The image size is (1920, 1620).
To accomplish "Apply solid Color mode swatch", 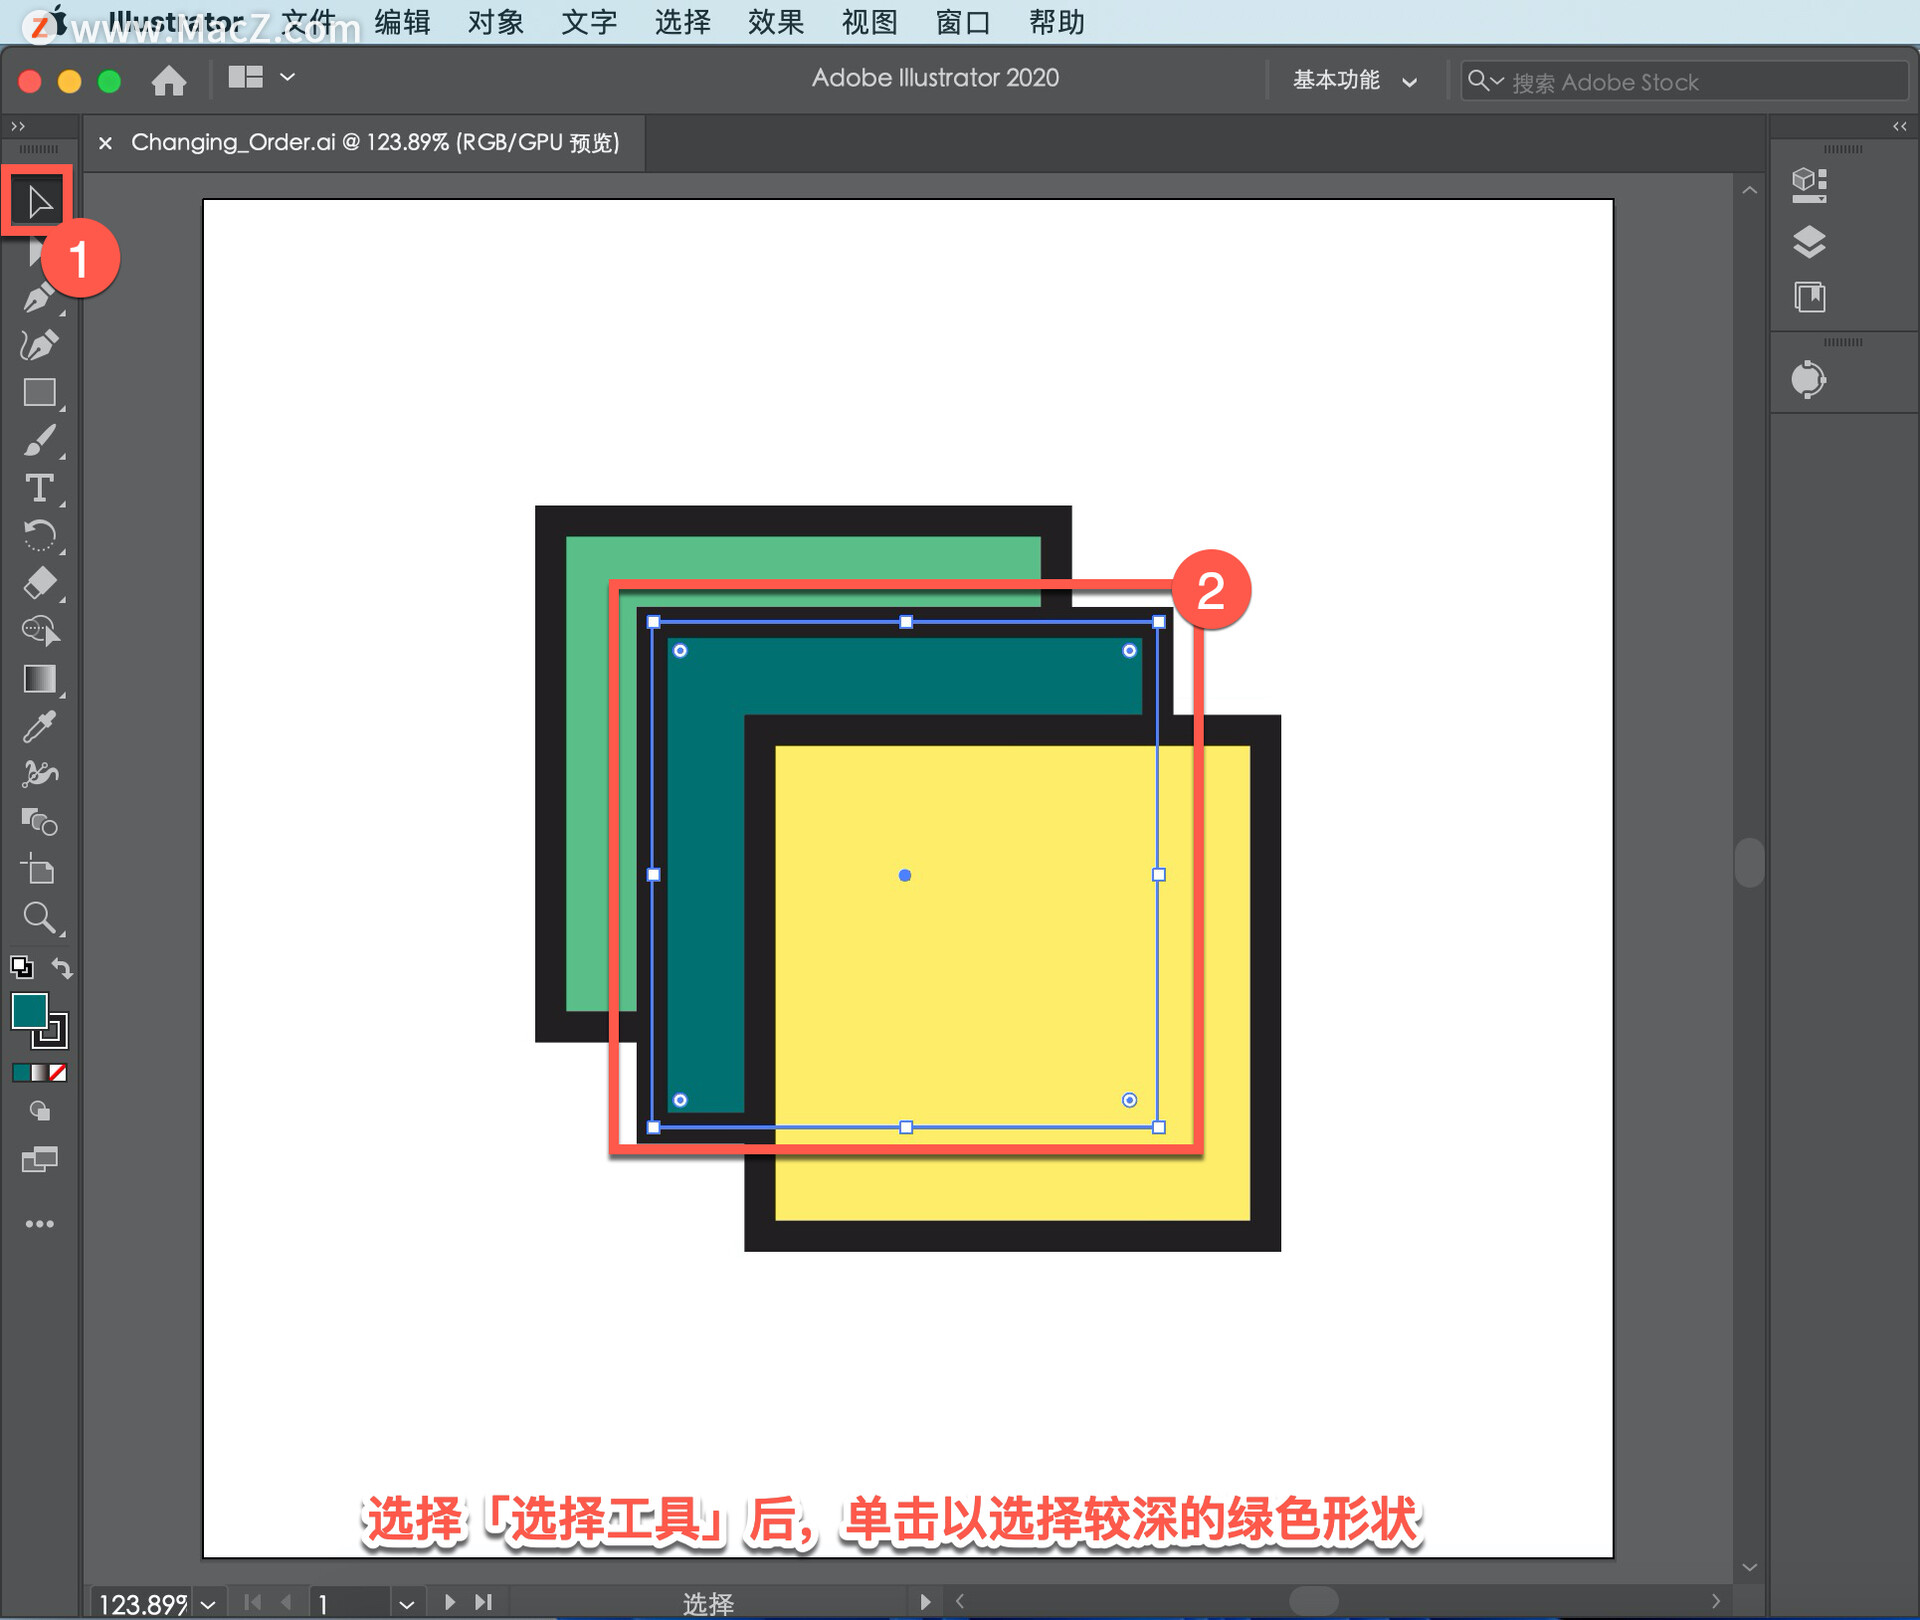I will [21, 1073].
